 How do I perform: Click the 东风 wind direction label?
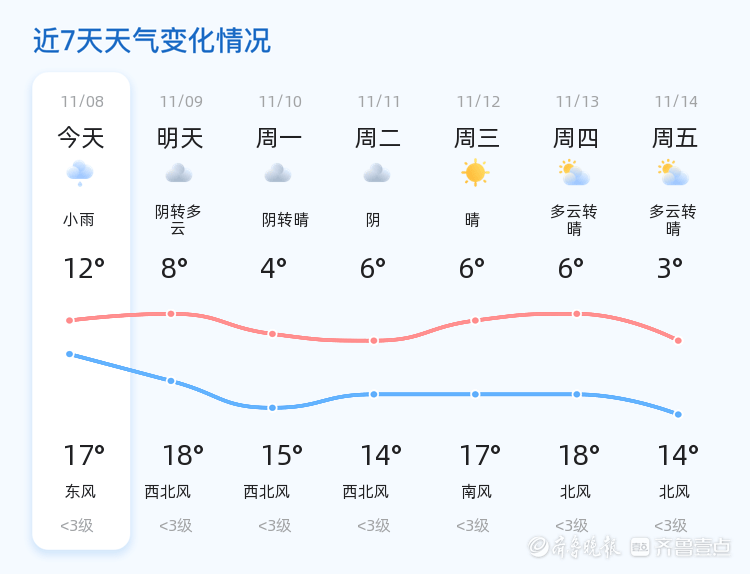(80, 492)
